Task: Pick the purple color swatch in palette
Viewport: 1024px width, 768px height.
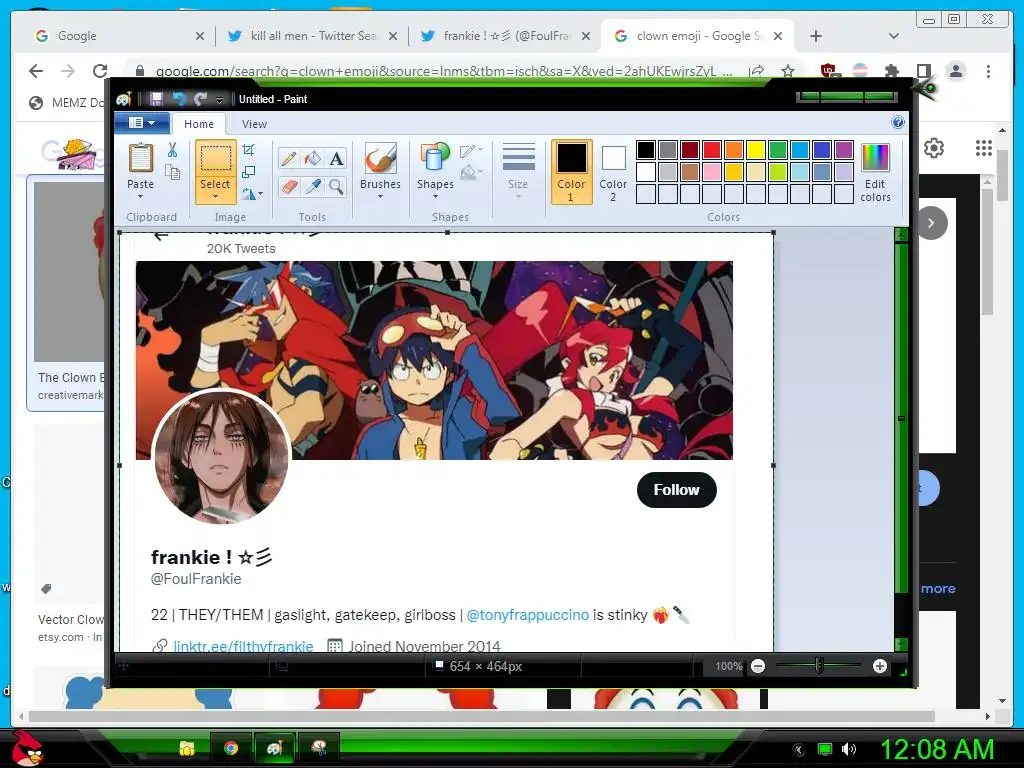Action: coord(844,150)
